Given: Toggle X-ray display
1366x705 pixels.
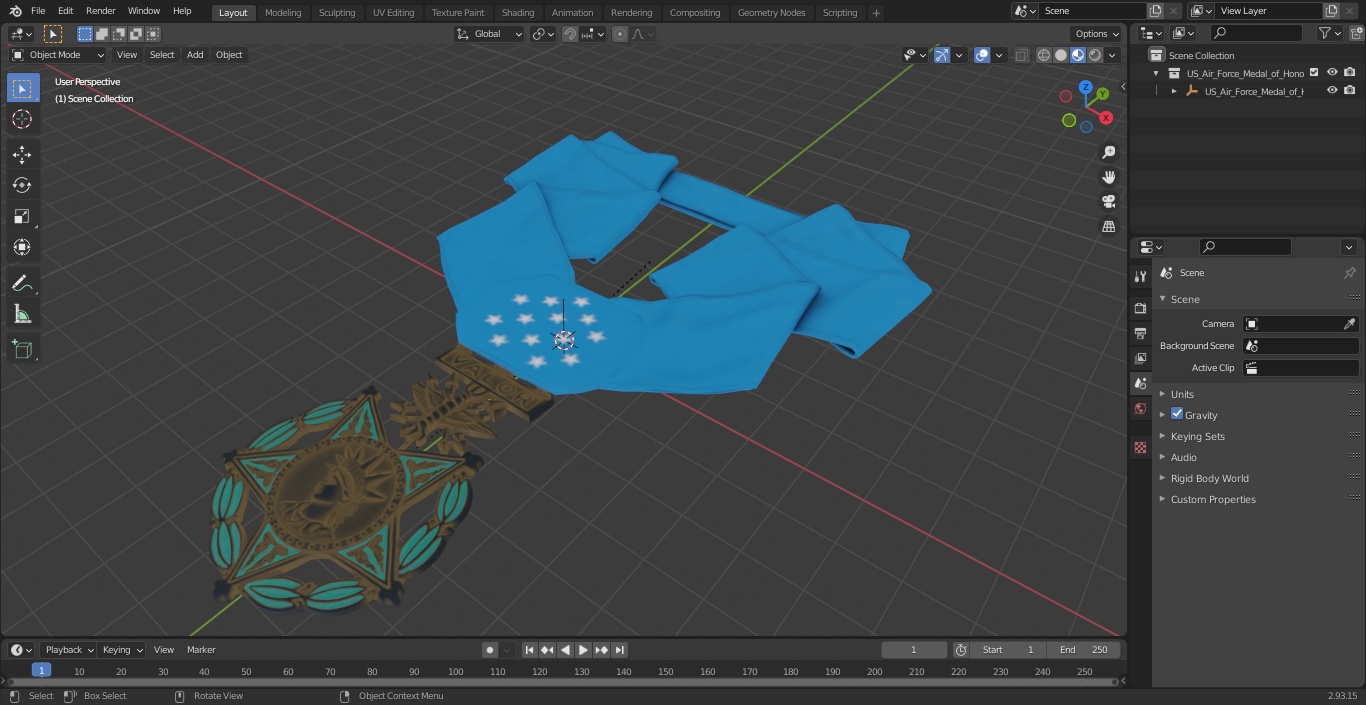Looking at the screenshot, I should [x=1021, y=55].
